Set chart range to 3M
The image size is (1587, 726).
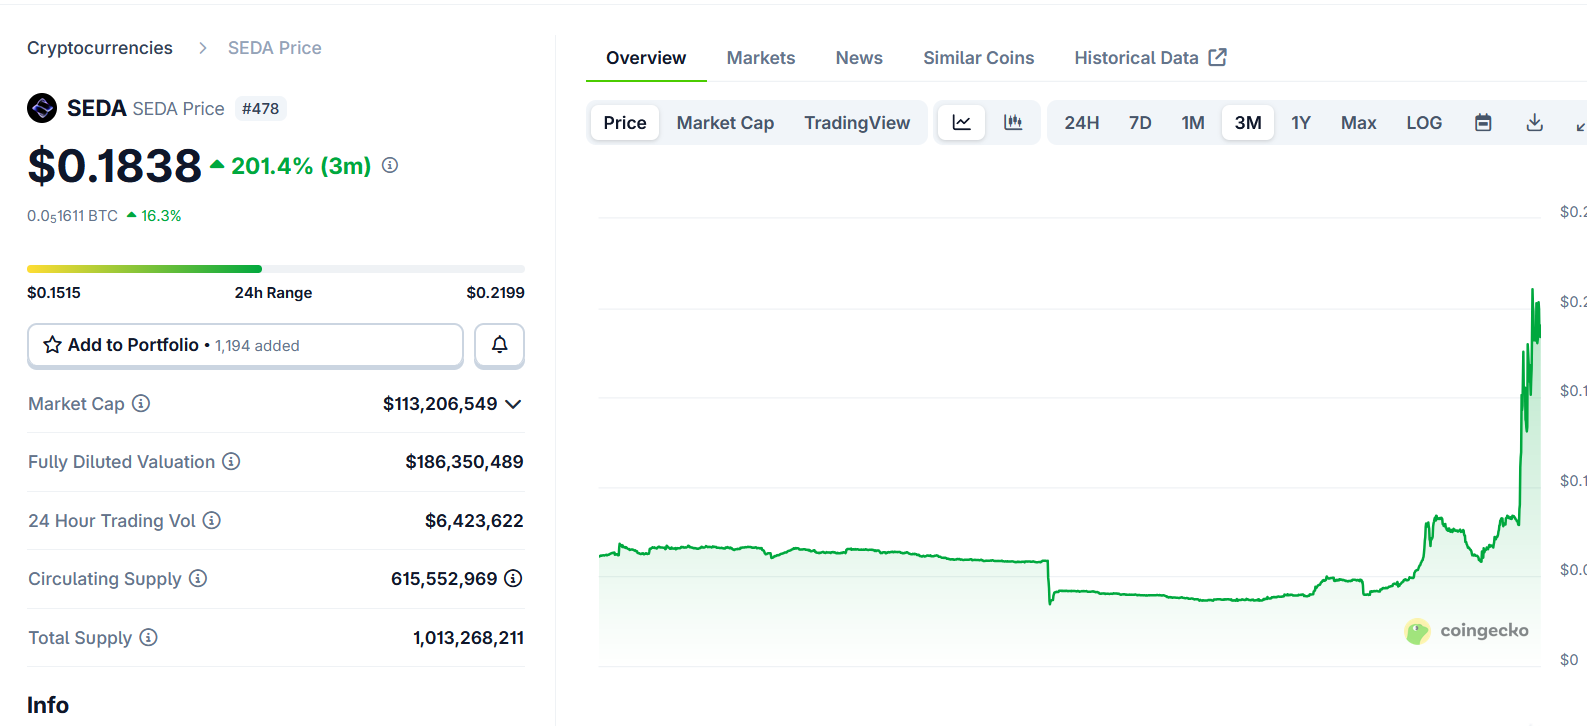click(1248, 122)
